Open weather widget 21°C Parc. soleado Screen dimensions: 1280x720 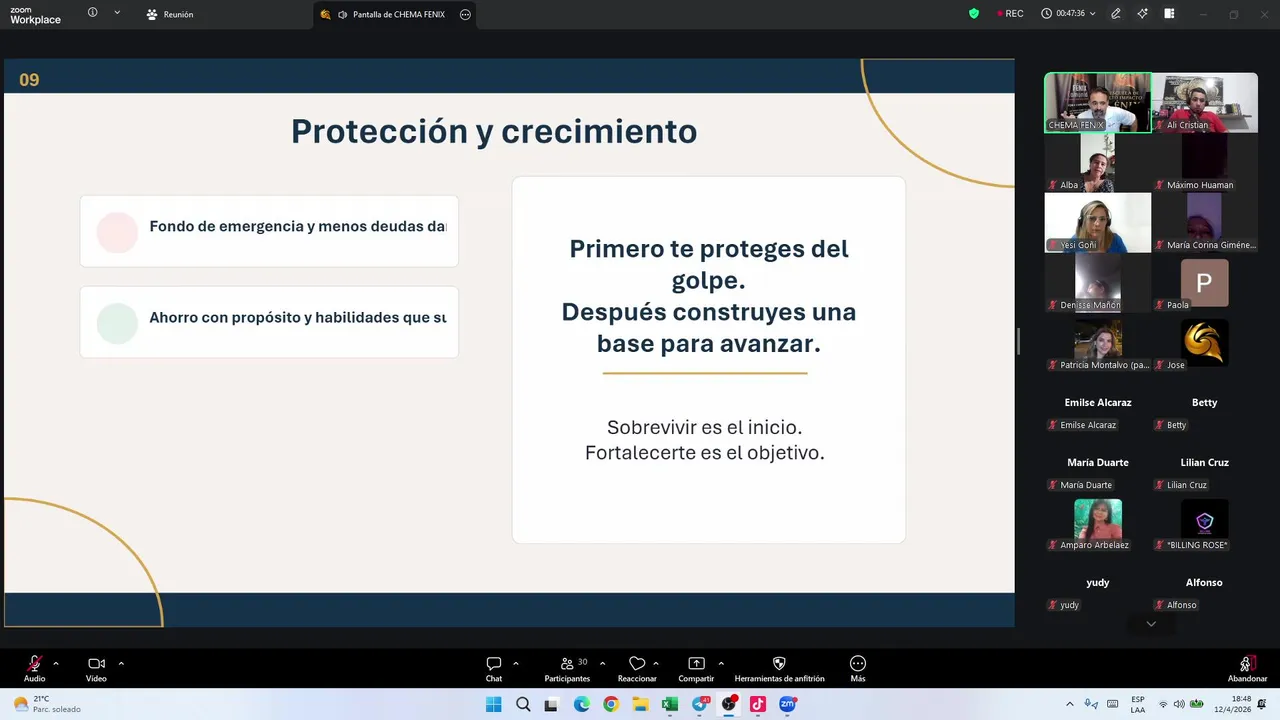click(x=47, y=704)
